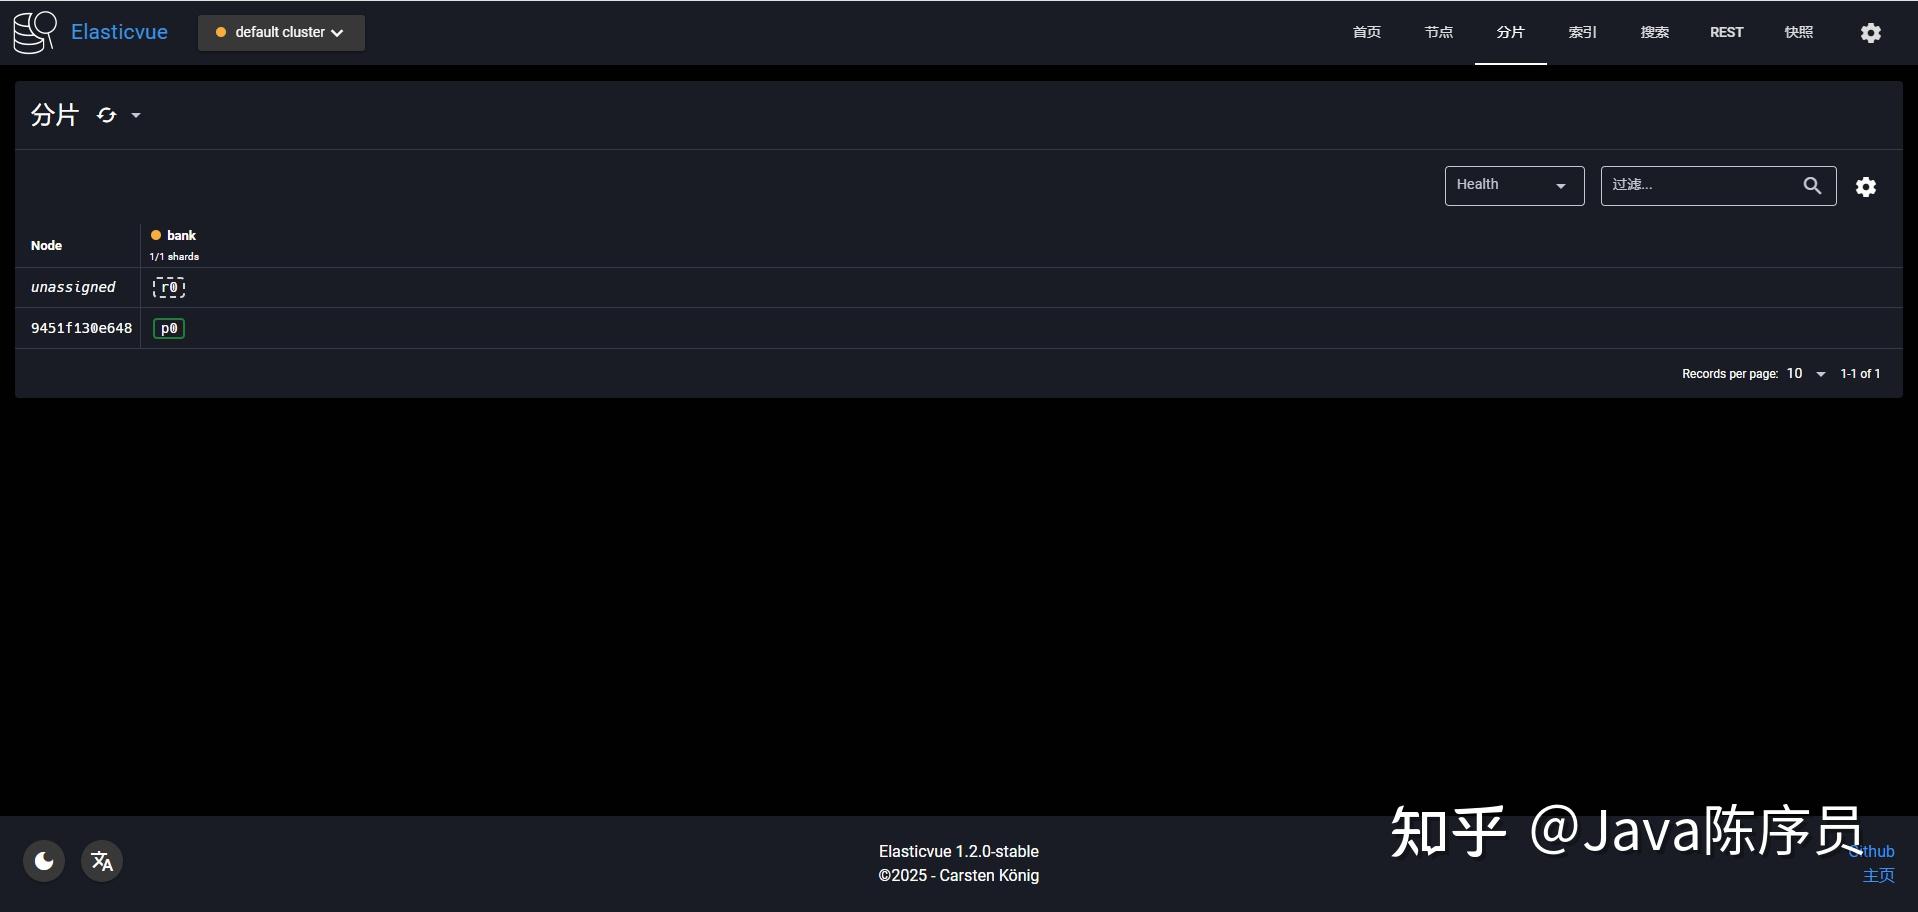This screenshot has width=1918, height=912.
Task: Select the p0 primary shard chip
Action: 168,328
